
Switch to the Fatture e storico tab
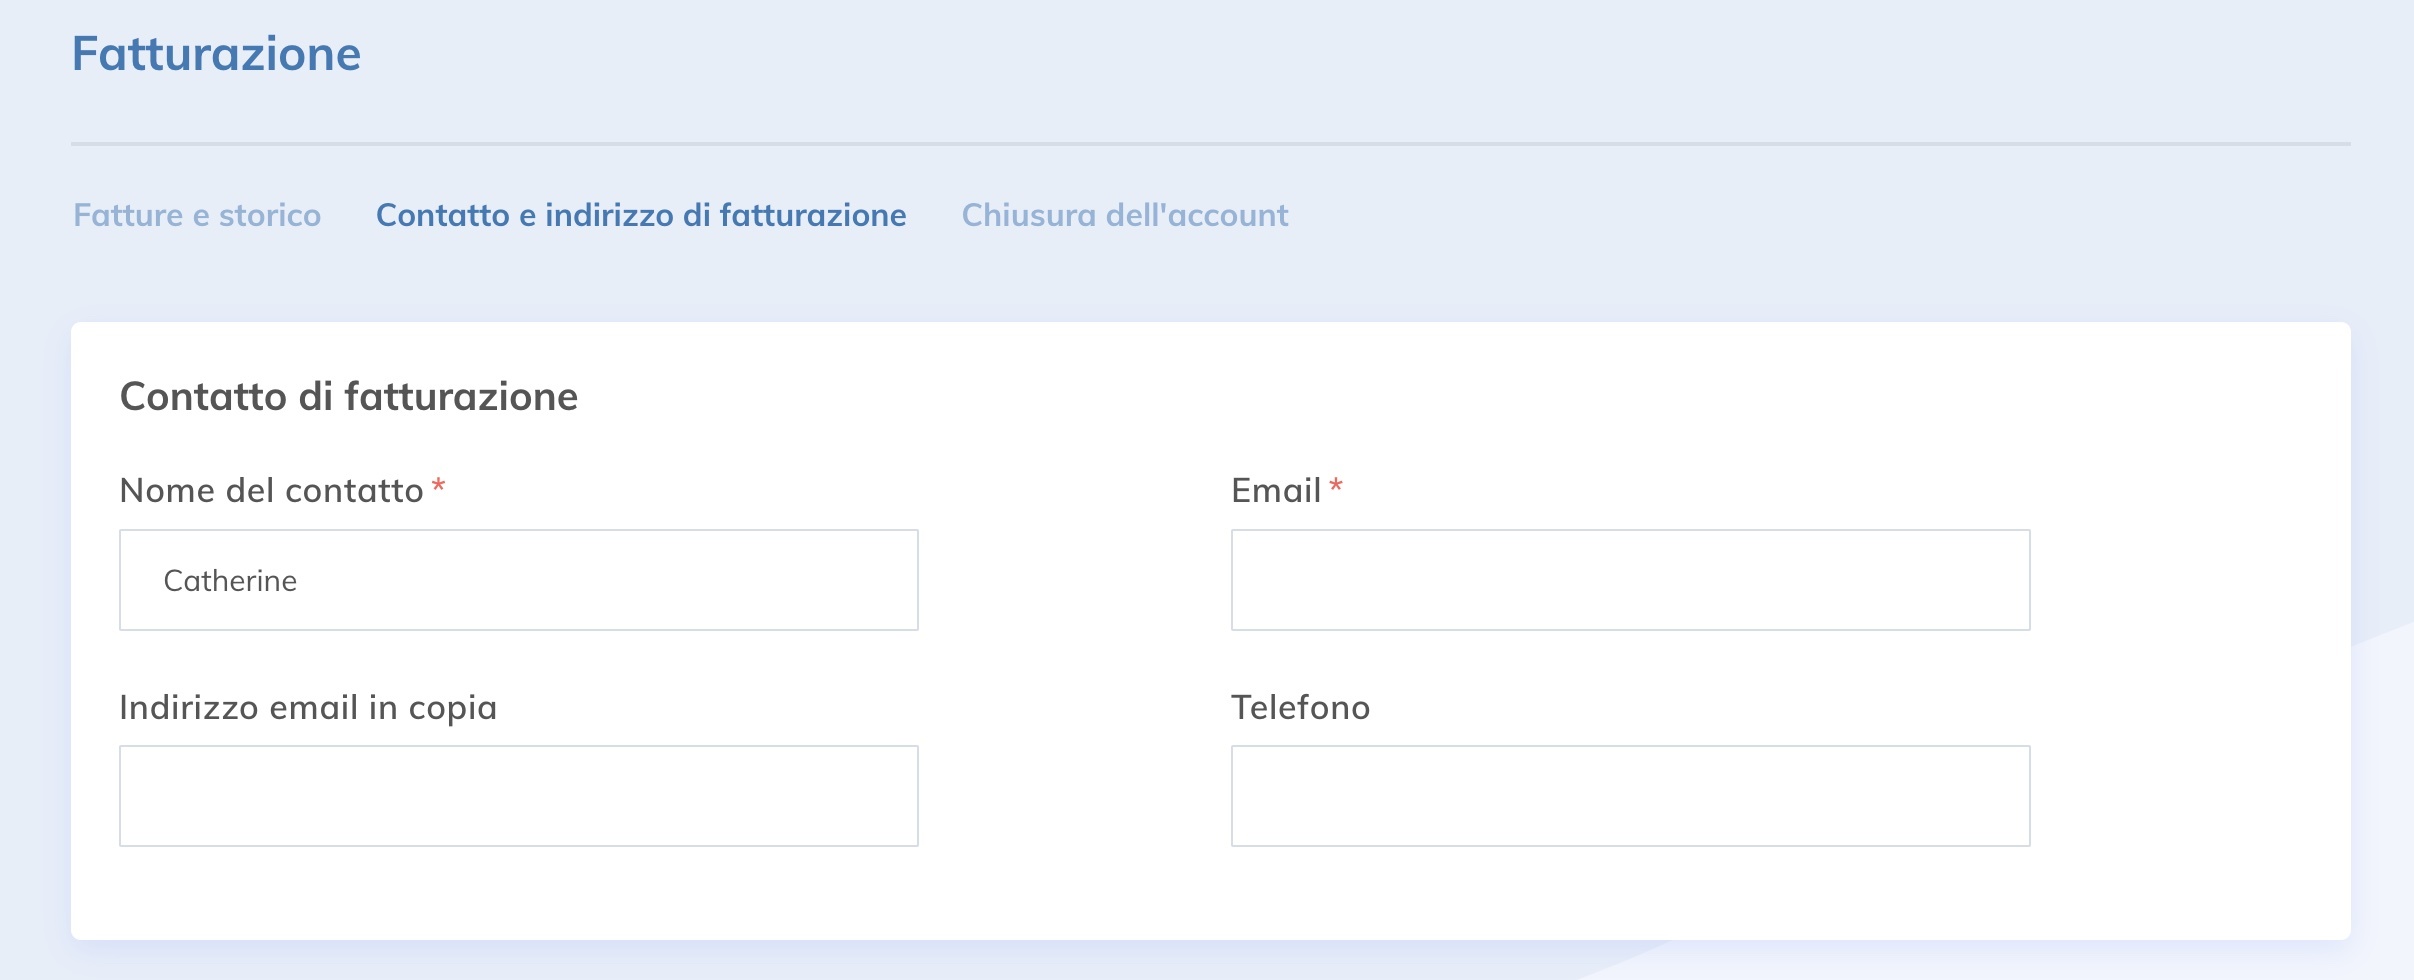[x=196, y=215]
